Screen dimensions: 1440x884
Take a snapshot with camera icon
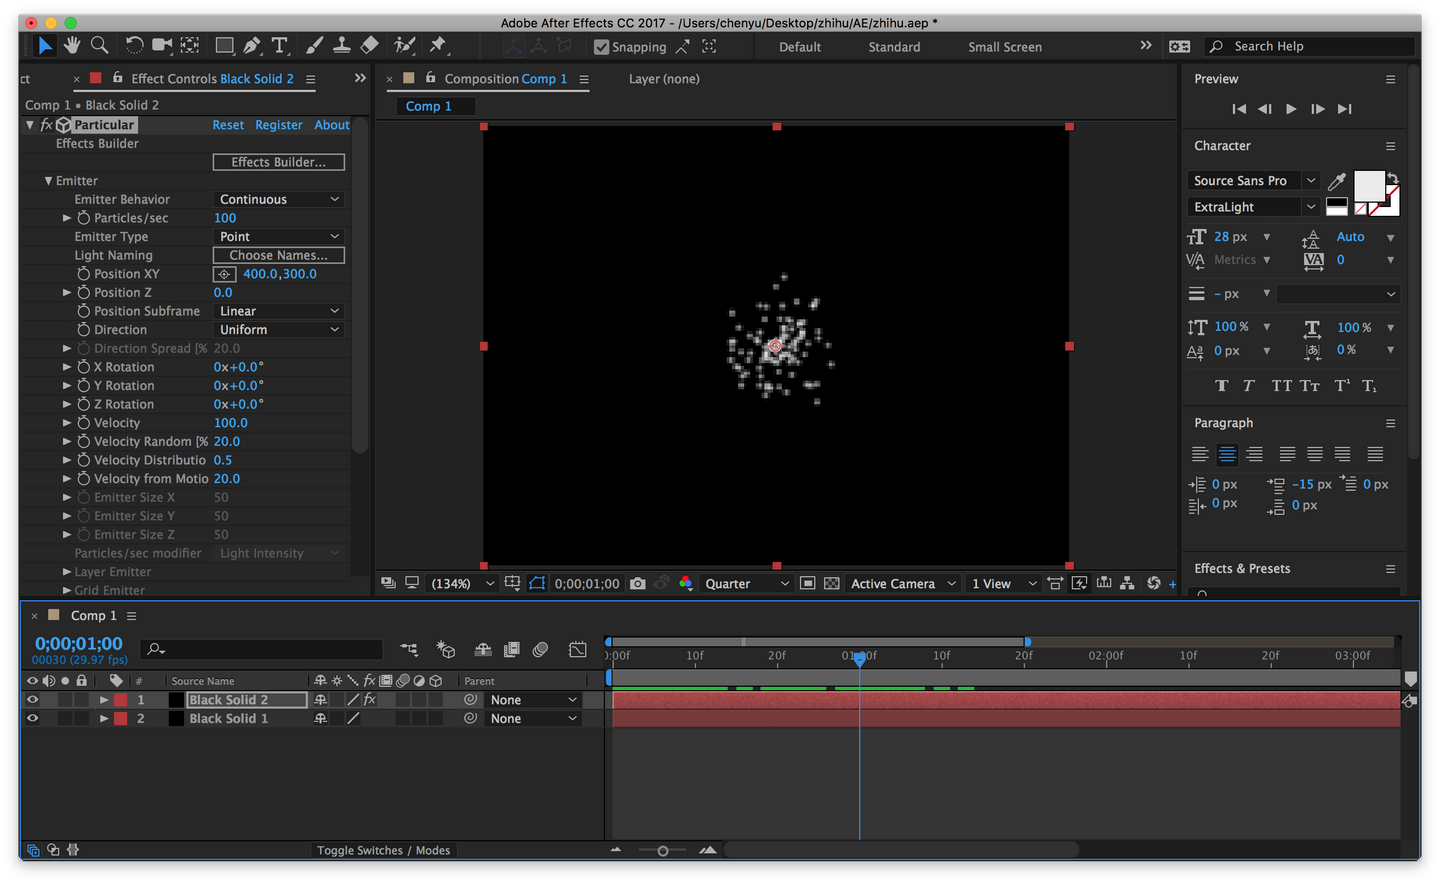[638, 583]
